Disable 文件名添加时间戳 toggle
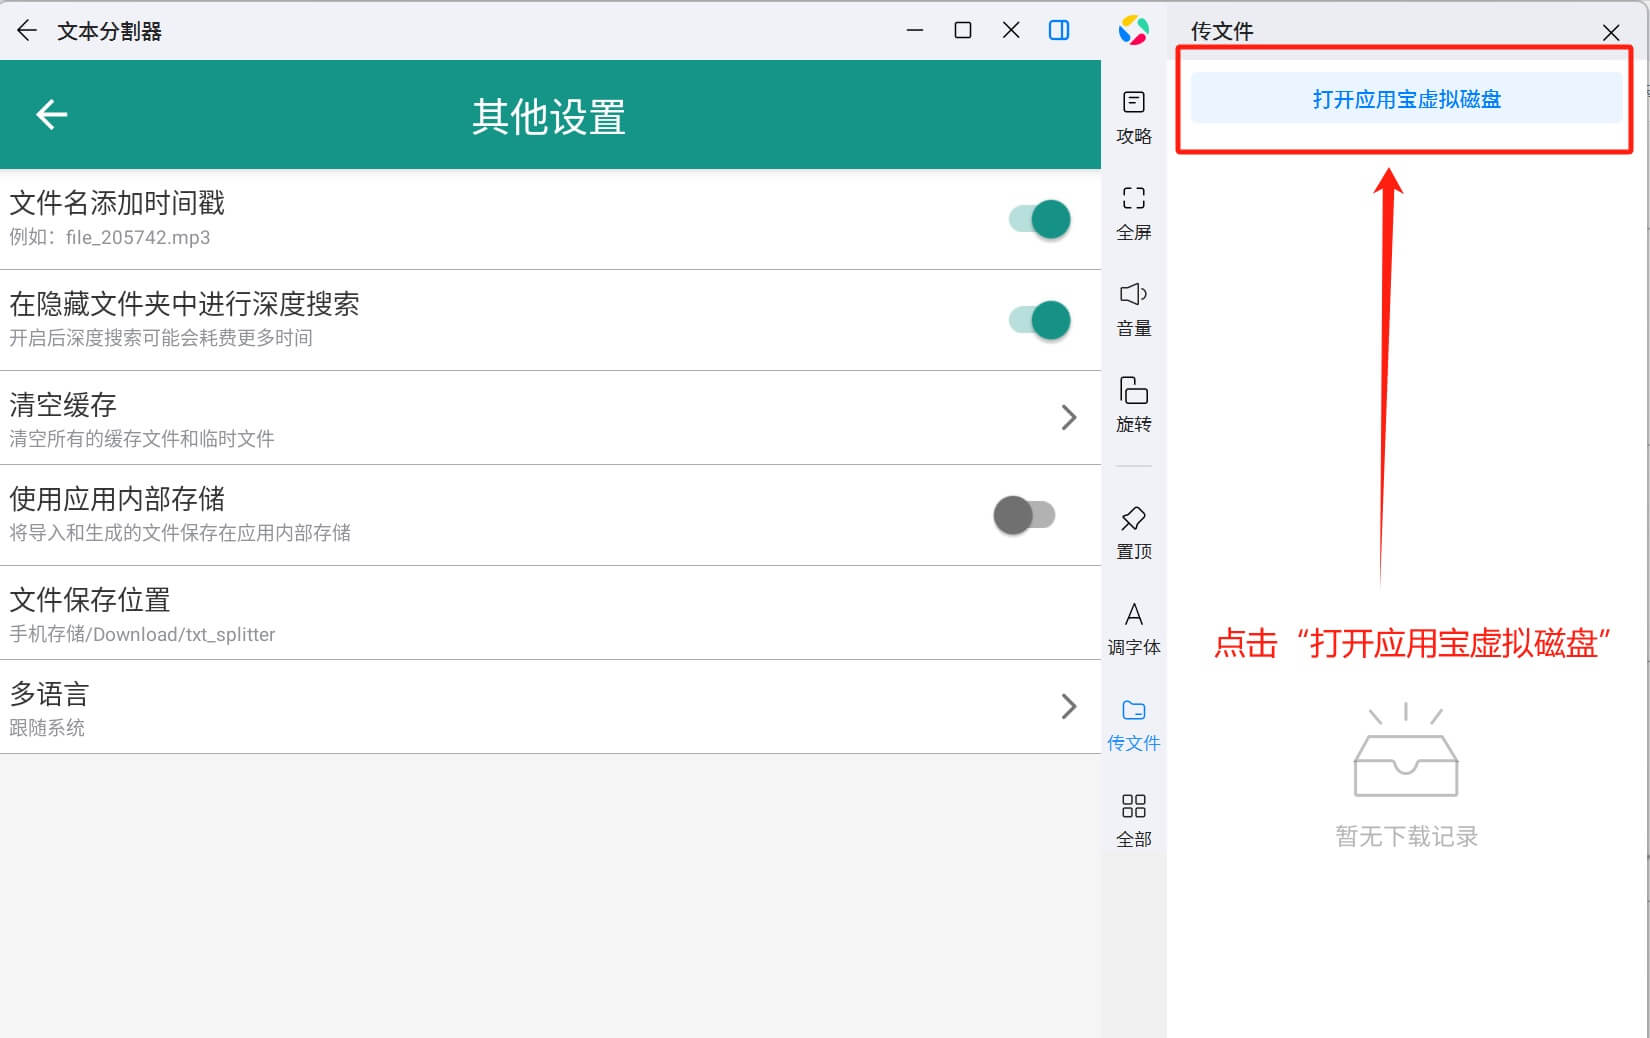 pos(1039,219)
